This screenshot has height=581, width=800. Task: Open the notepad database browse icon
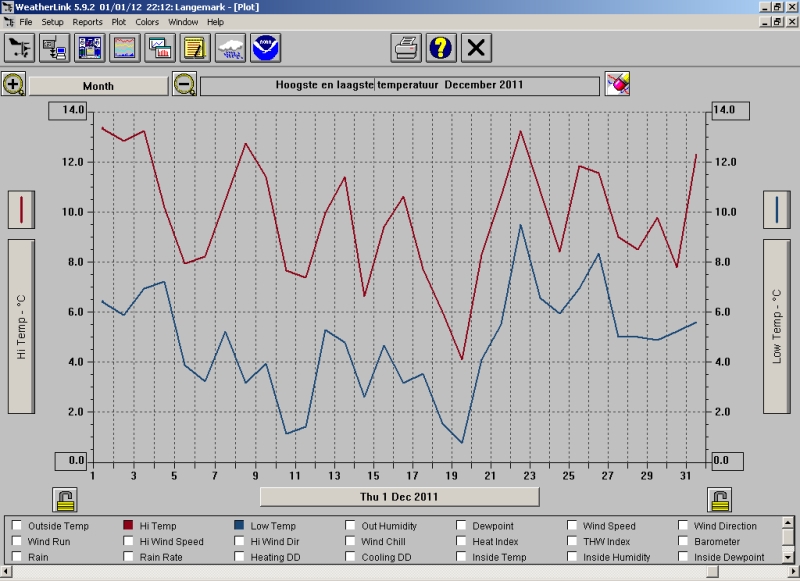[x=195, y=48]
